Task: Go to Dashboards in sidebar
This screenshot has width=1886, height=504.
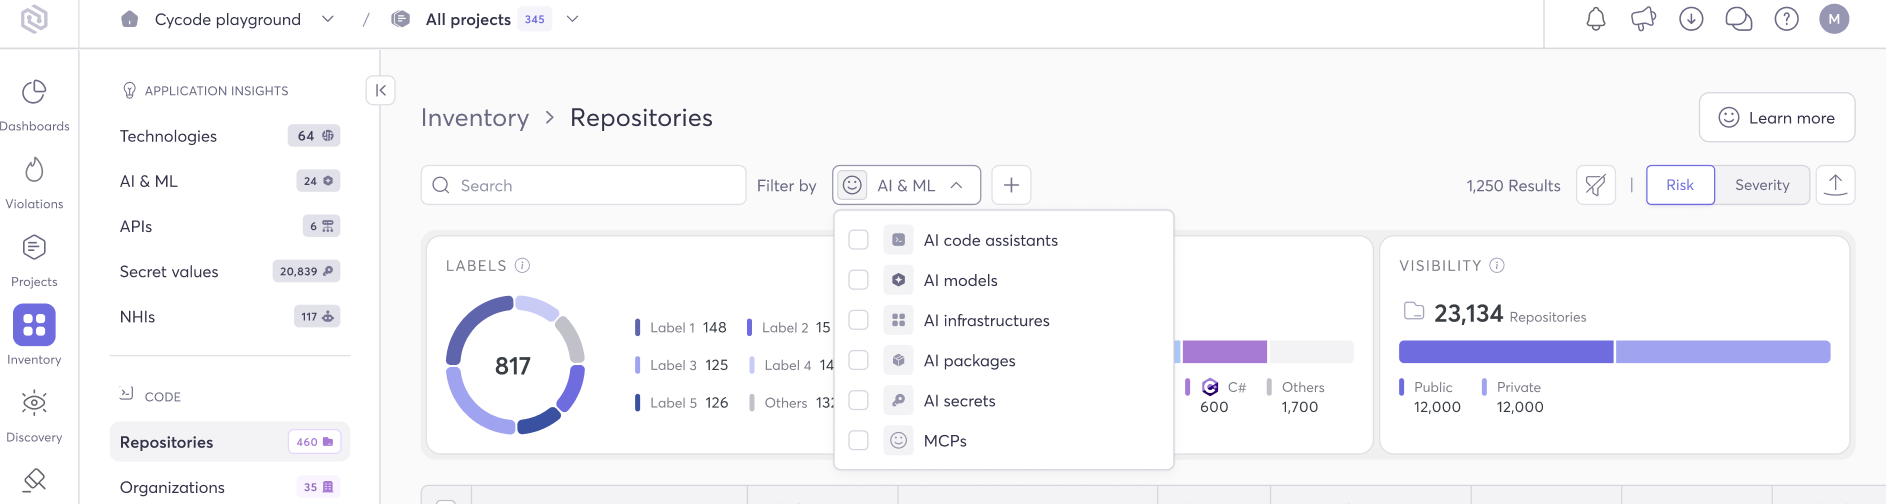Action: [x=34, y=105]
